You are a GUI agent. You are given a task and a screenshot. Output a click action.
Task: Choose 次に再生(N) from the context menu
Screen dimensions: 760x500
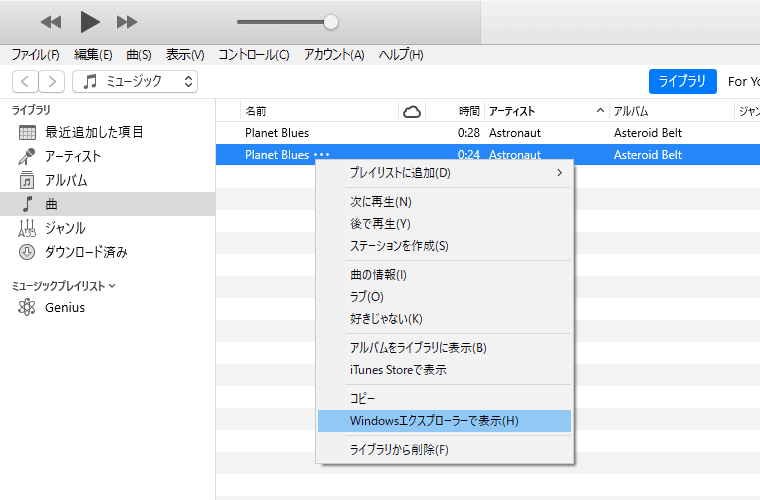coord(444,202)
